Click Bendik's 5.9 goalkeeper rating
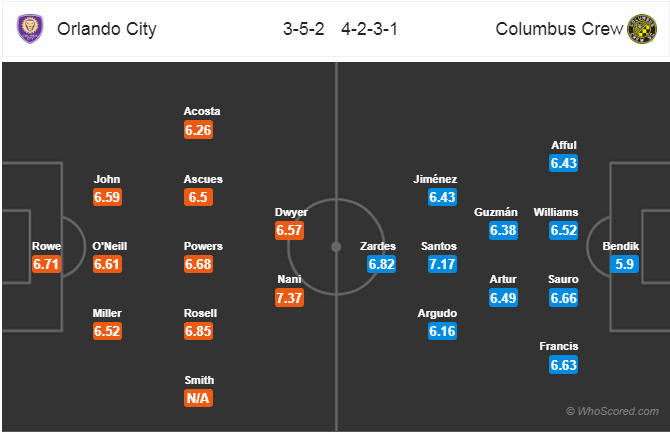 624,264
